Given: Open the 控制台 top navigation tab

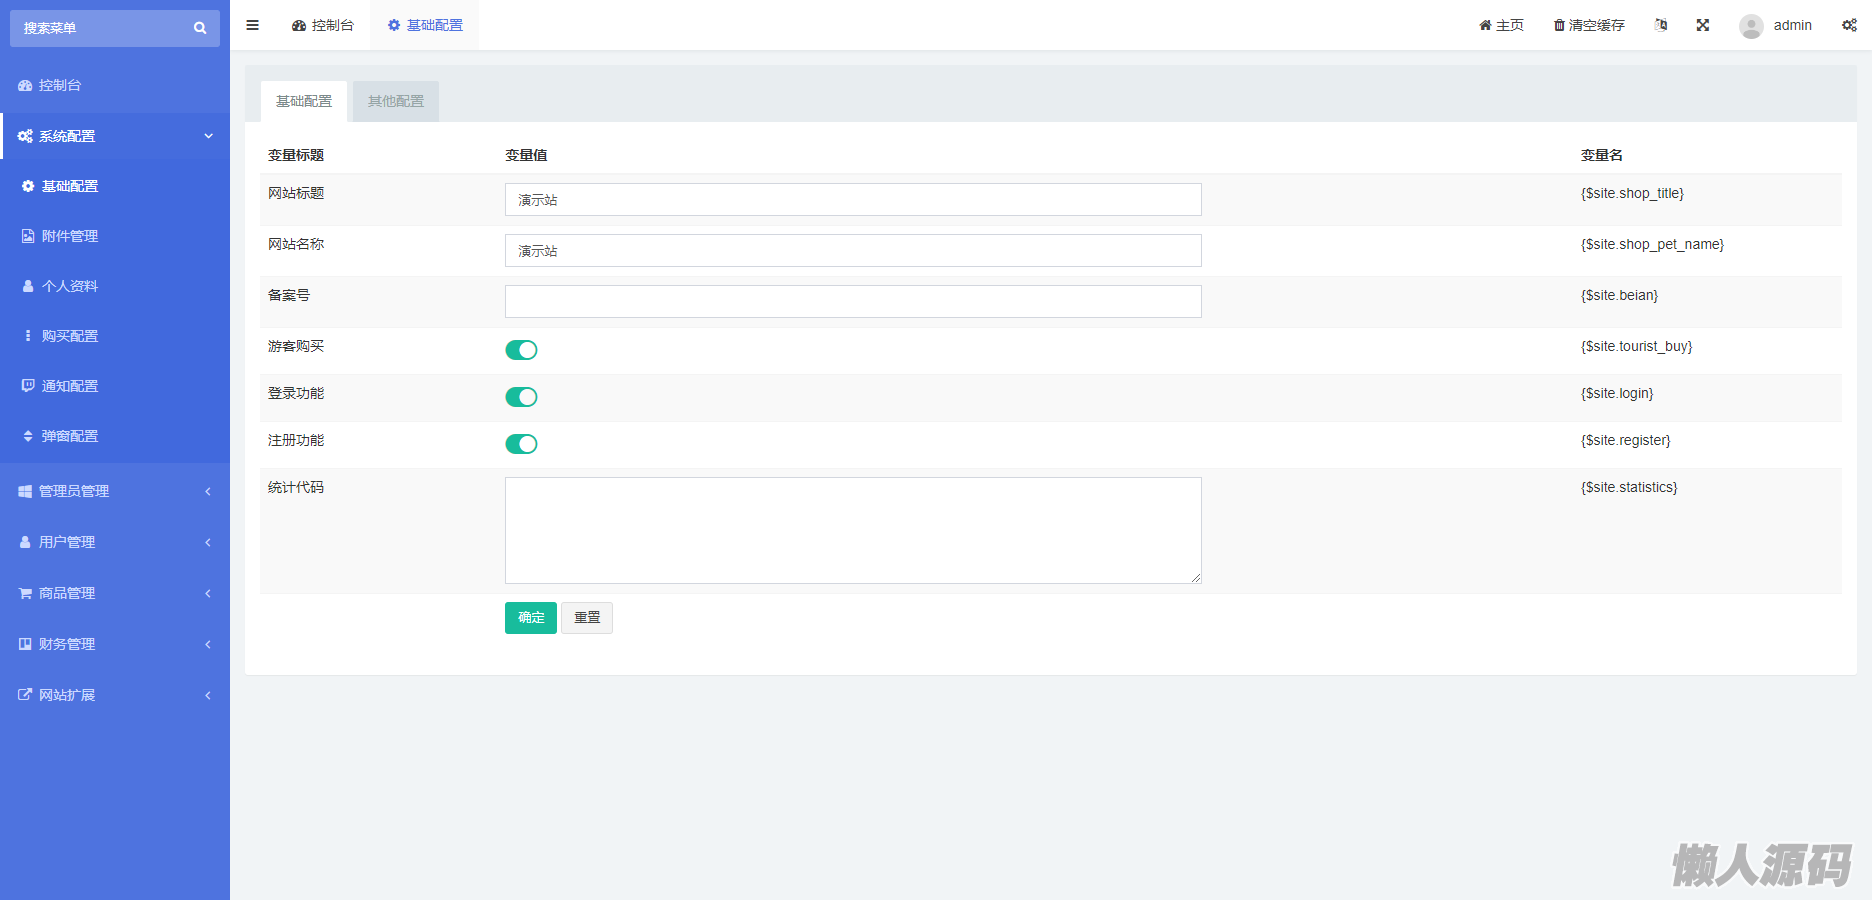Looking at the screenshot, I should pos(323,25).
